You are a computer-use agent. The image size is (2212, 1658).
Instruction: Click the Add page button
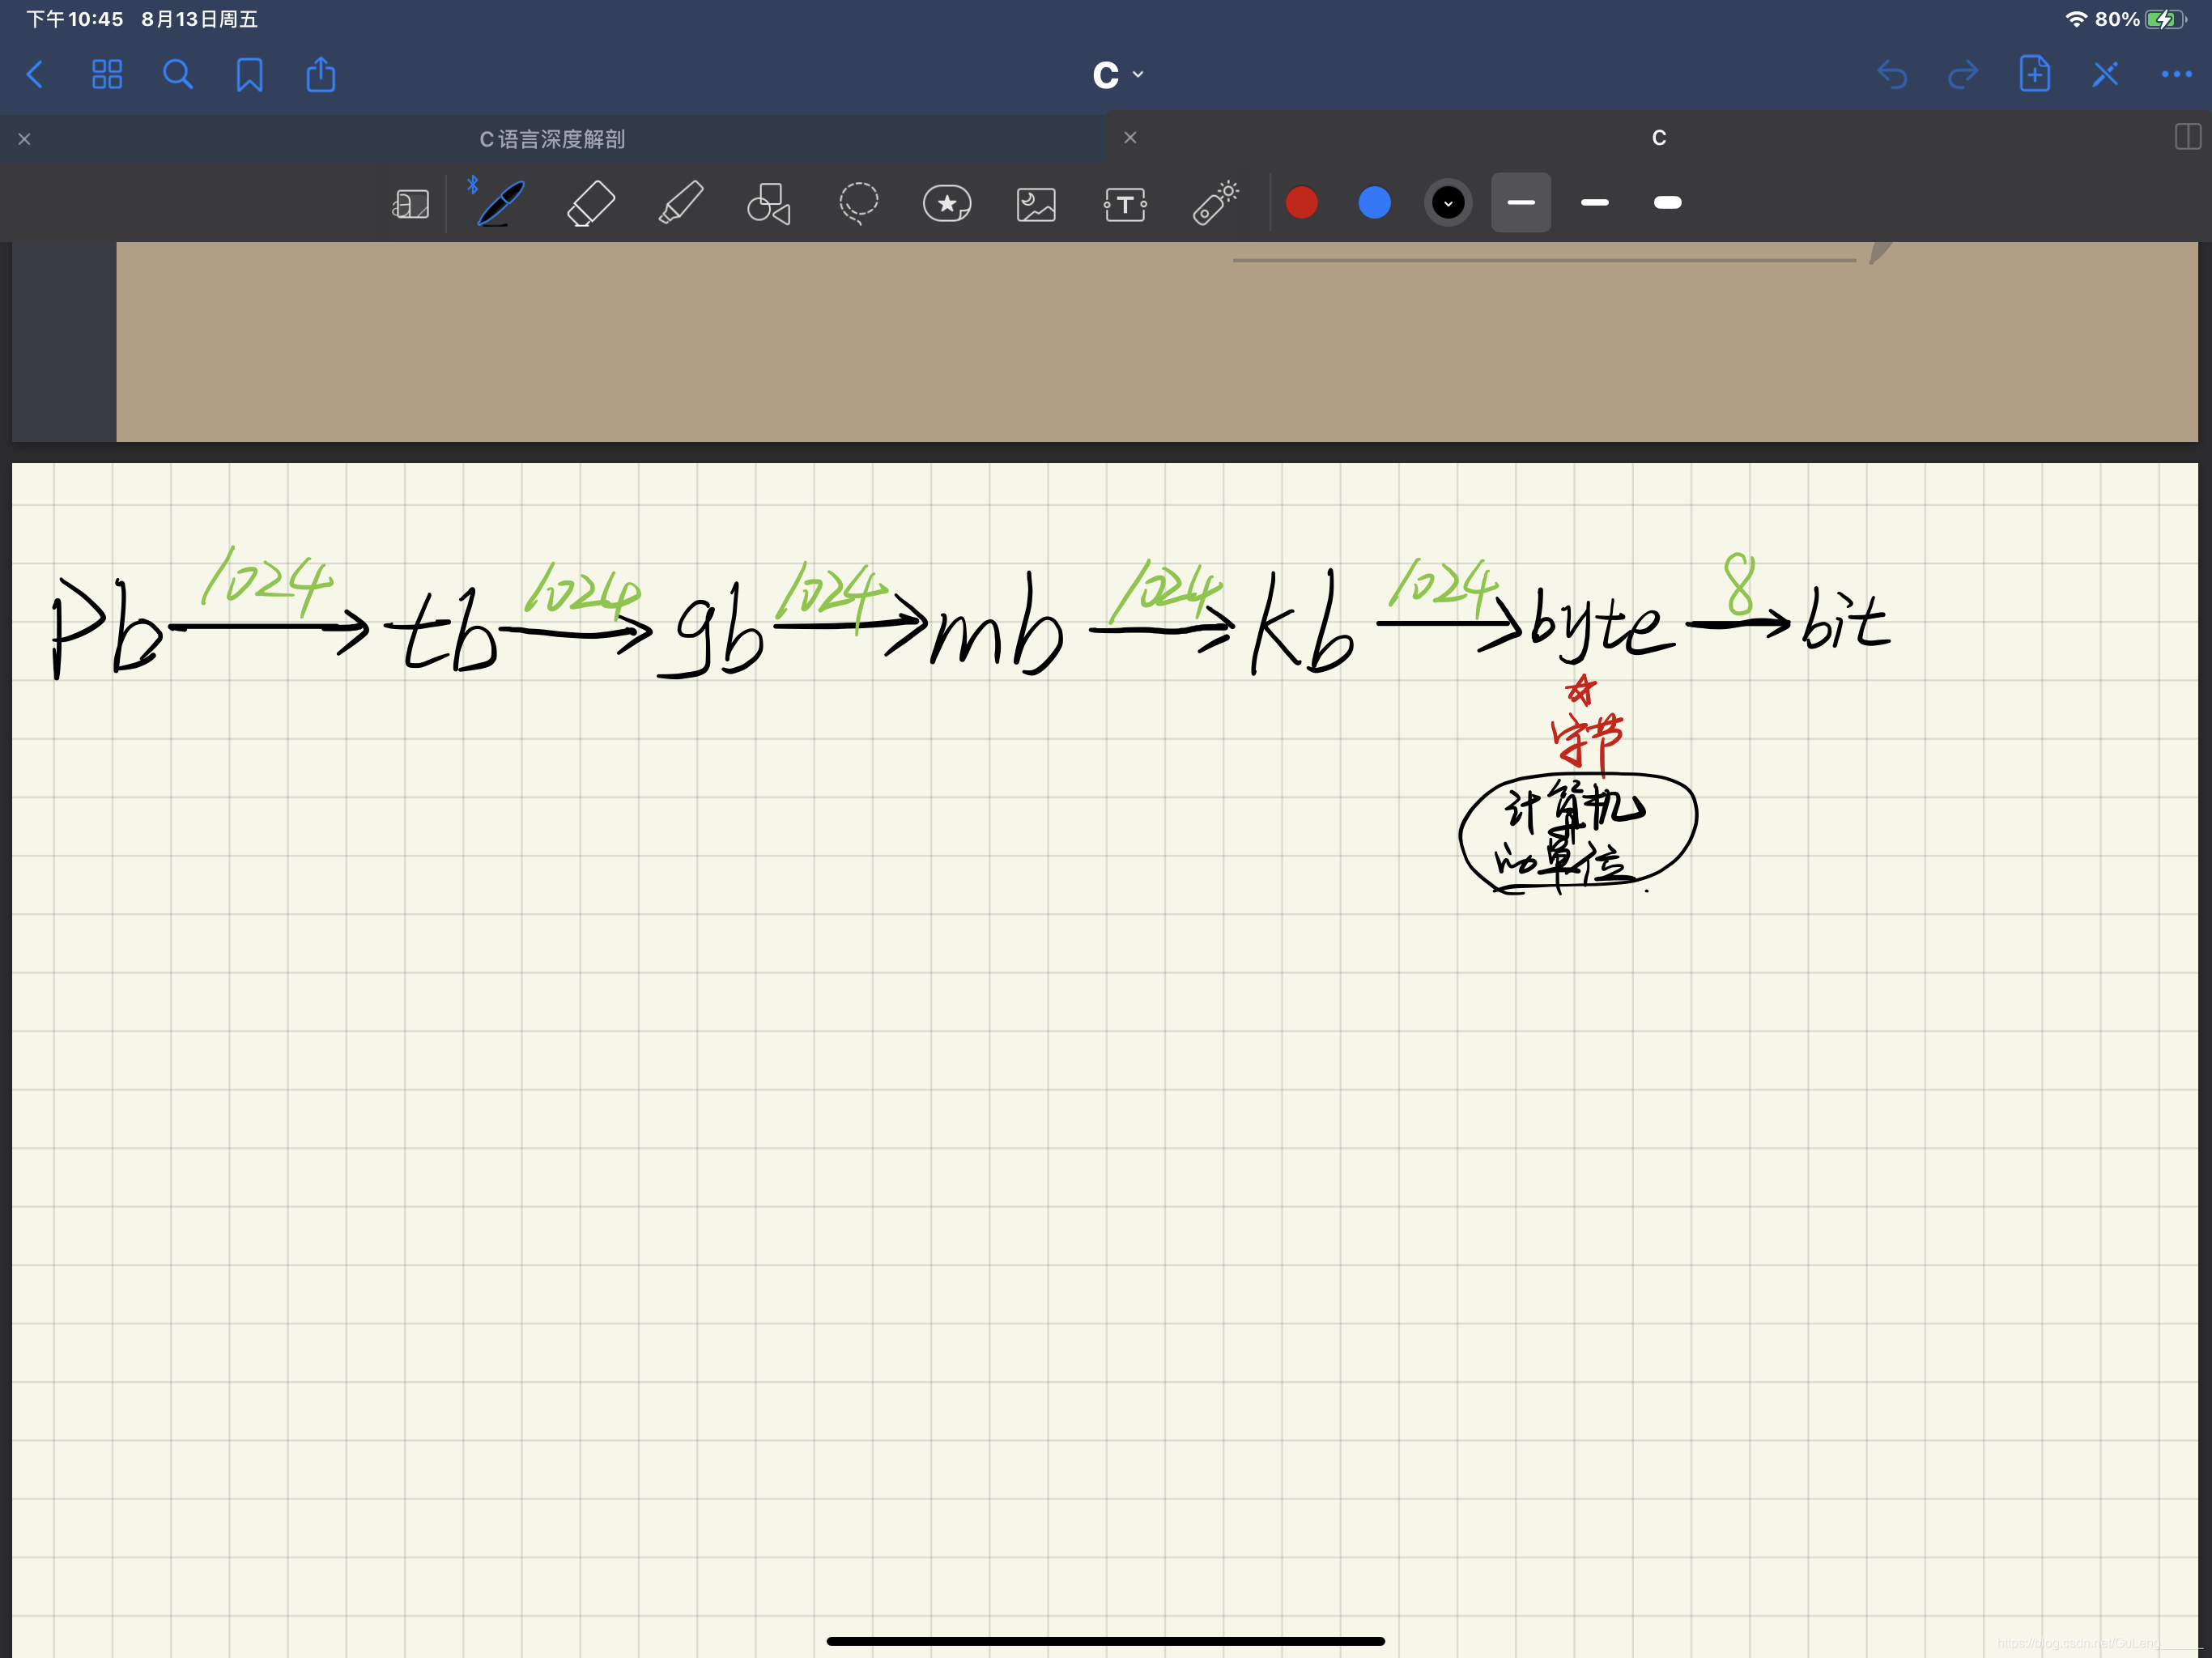[2034, 74]
